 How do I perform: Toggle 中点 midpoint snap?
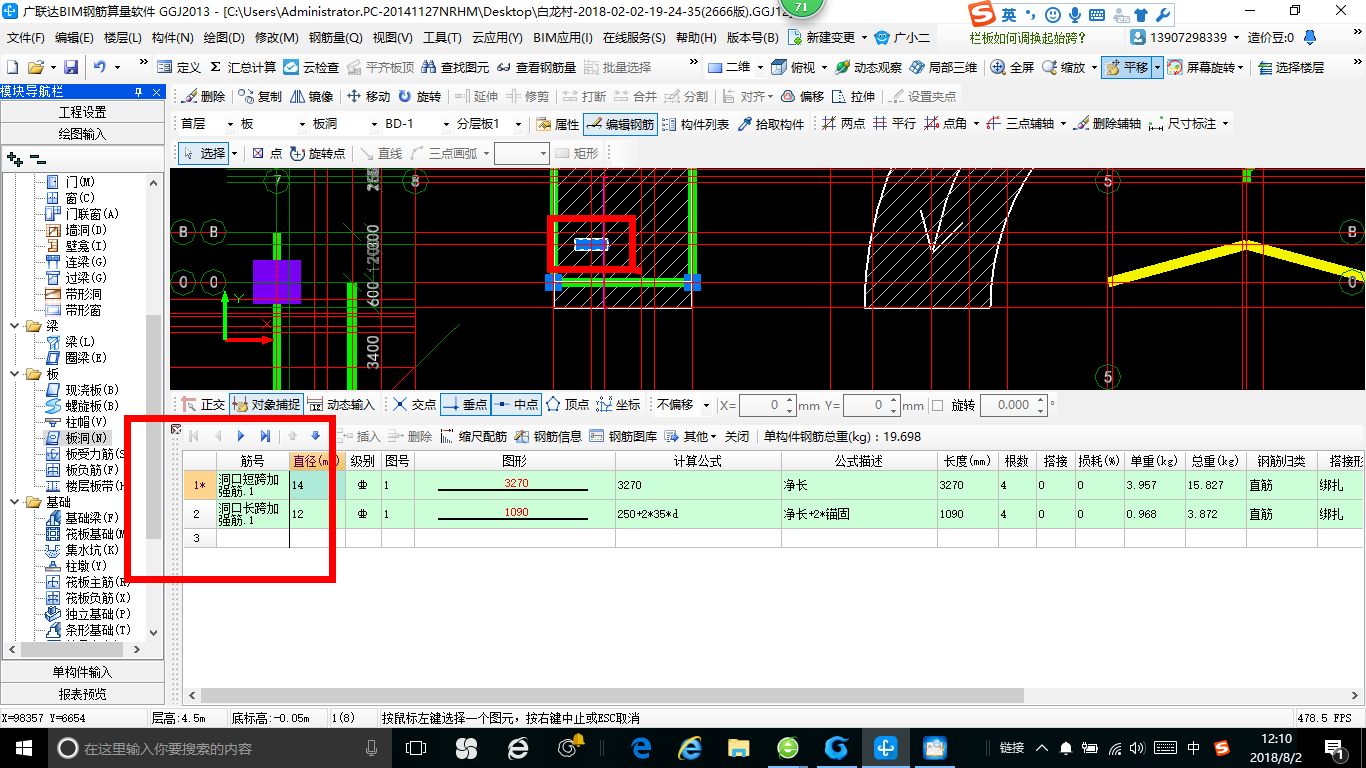click(x=517, y=405)
